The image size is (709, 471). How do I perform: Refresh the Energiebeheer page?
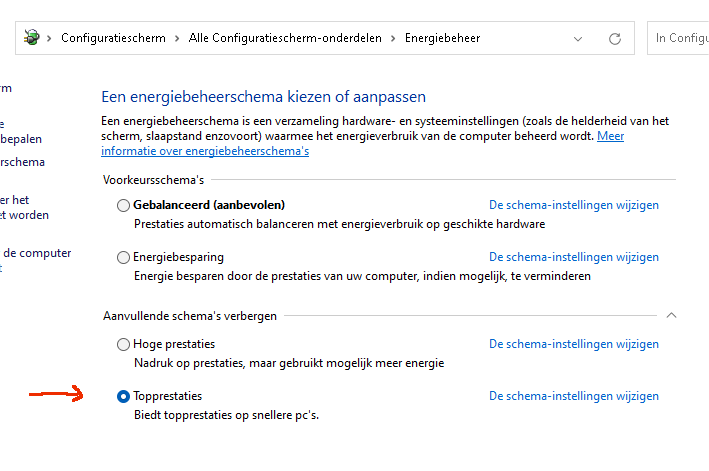click(x=614, y=38)
